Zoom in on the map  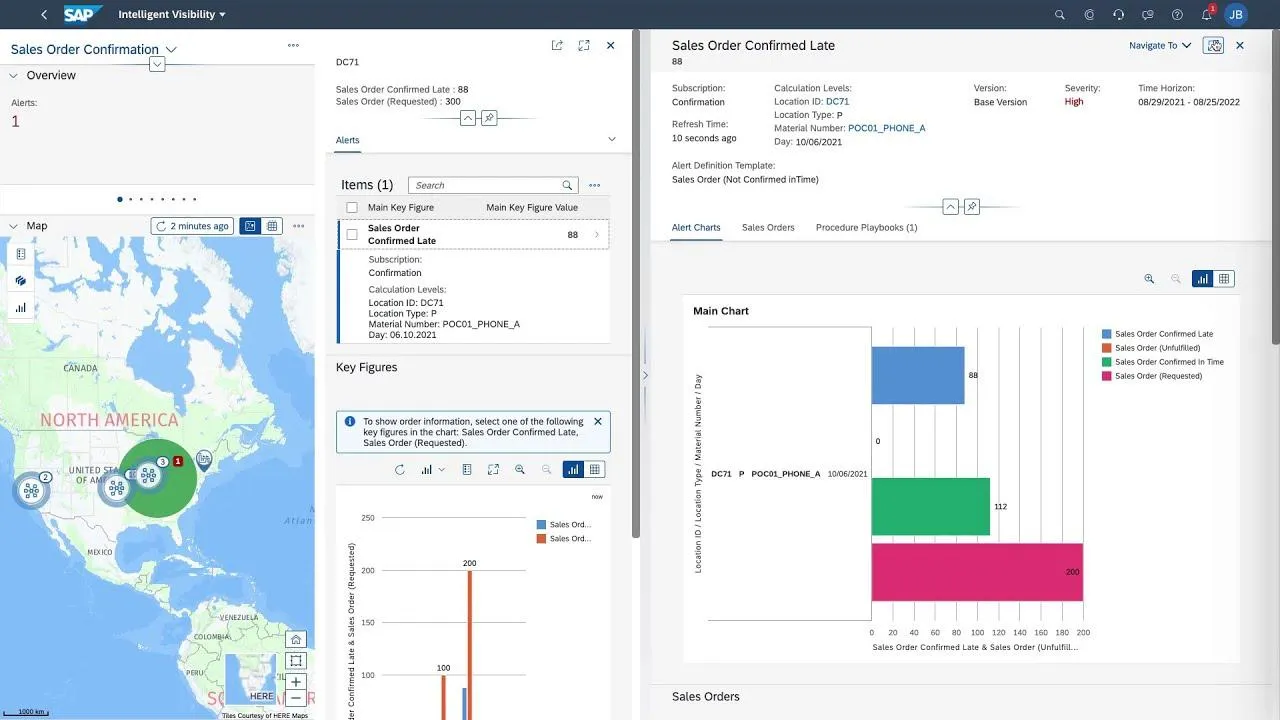coord(295,682)
